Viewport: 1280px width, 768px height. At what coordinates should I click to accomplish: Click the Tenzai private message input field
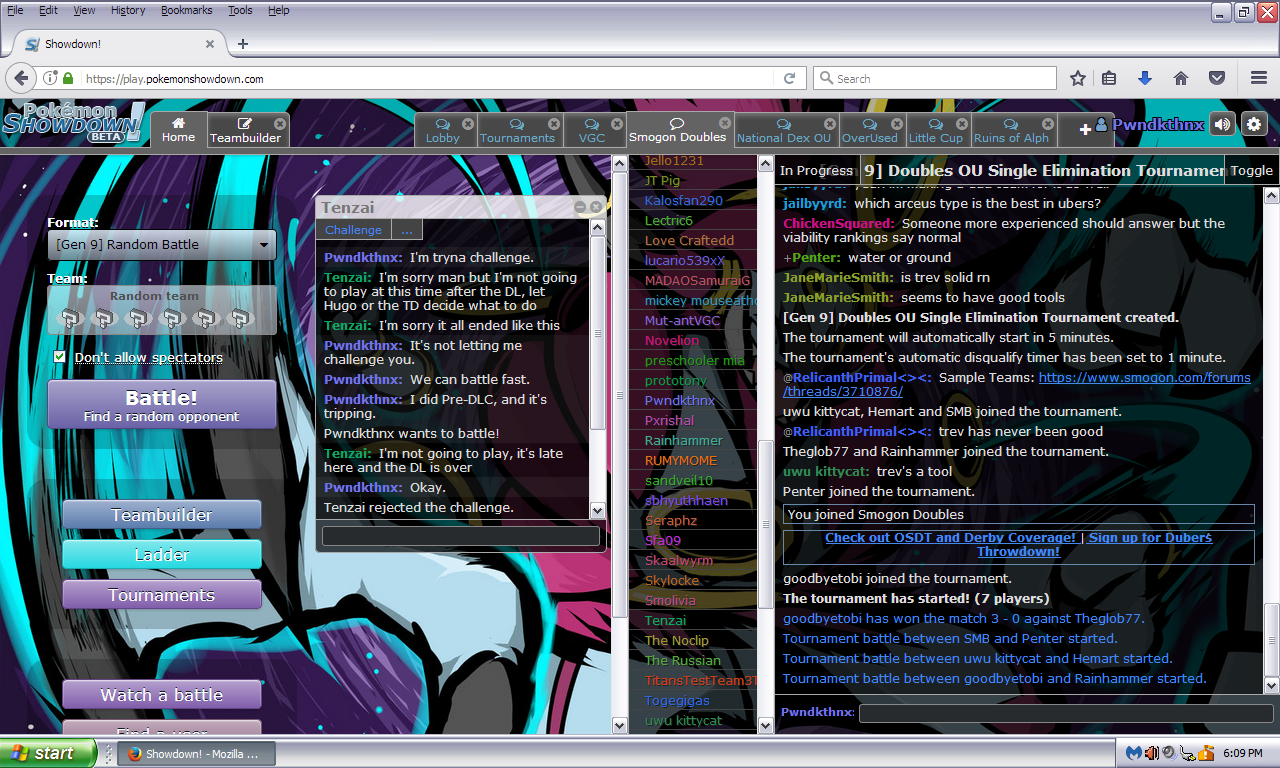pos(461,536)
